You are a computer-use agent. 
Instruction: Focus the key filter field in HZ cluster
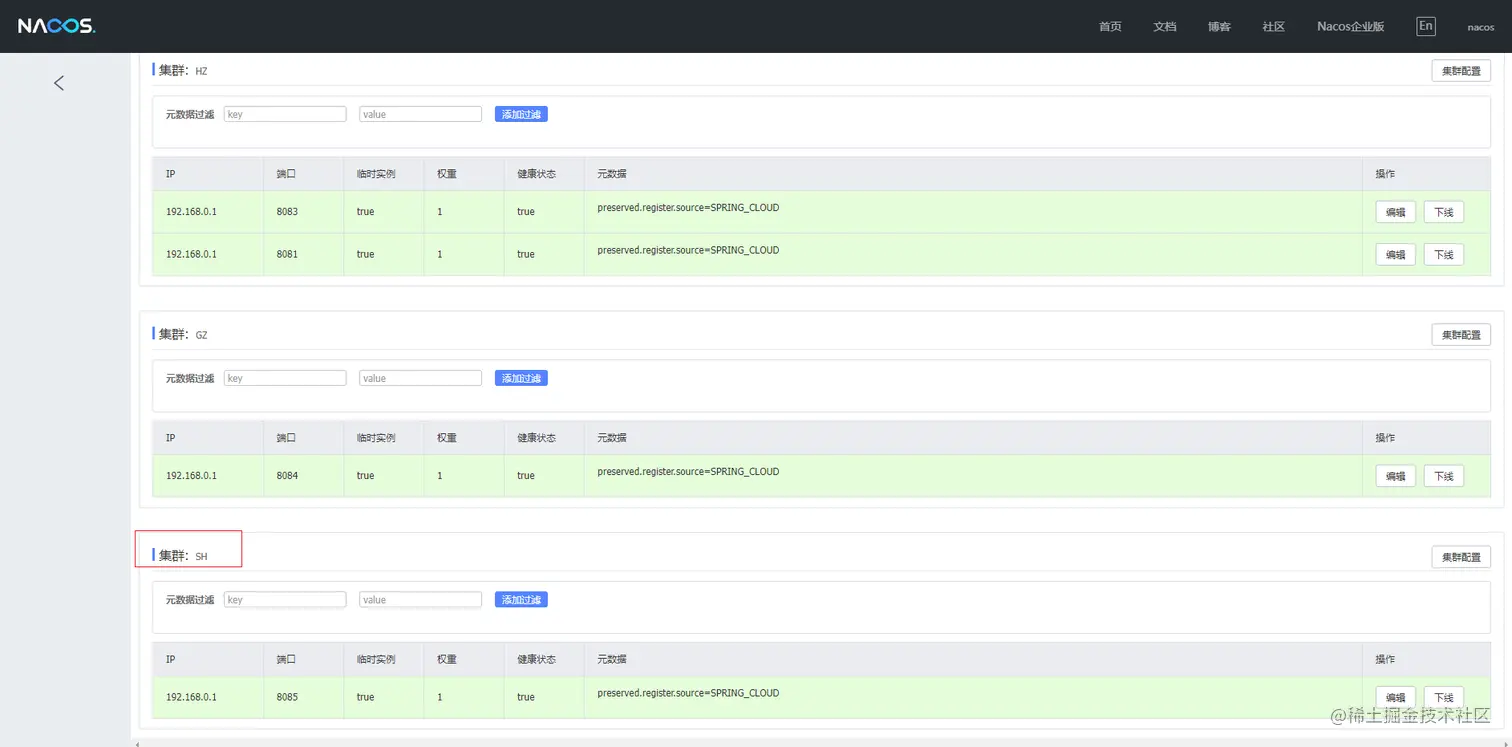click(x=285, y=114)
